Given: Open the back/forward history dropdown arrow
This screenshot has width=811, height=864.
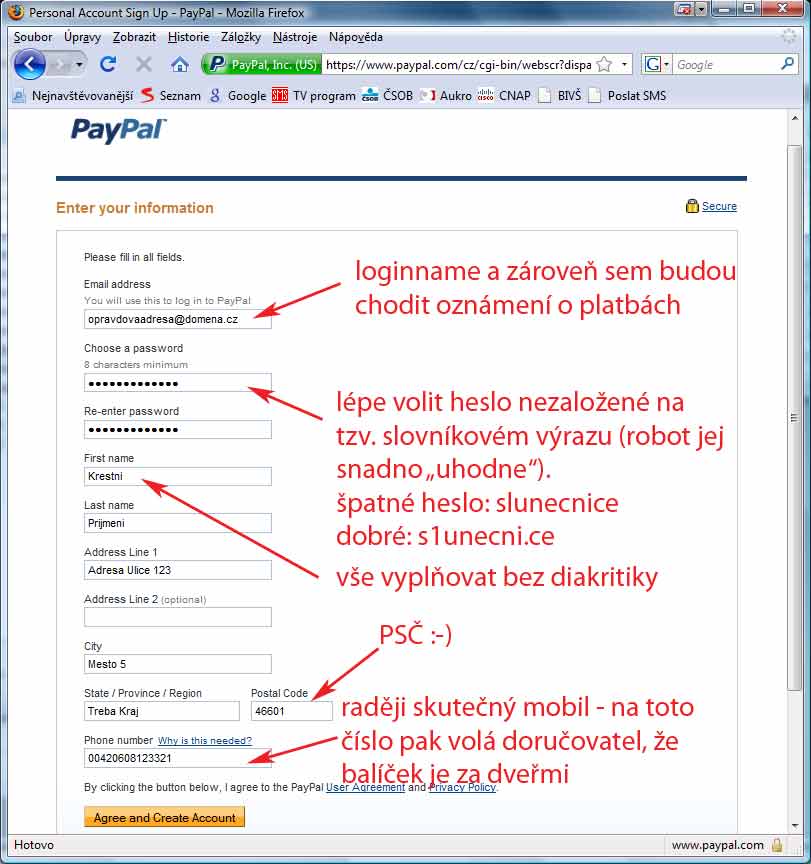Looking at the screenshot, I should point(79,65).
